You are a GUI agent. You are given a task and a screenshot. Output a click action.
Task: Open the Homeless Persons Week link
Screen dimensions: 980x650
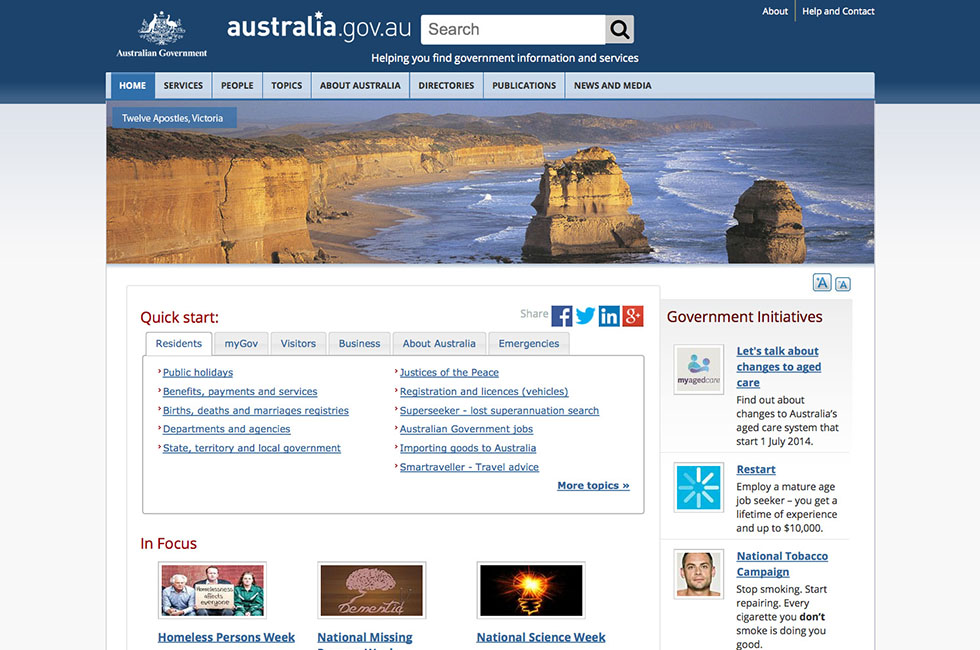coord(226,638)
